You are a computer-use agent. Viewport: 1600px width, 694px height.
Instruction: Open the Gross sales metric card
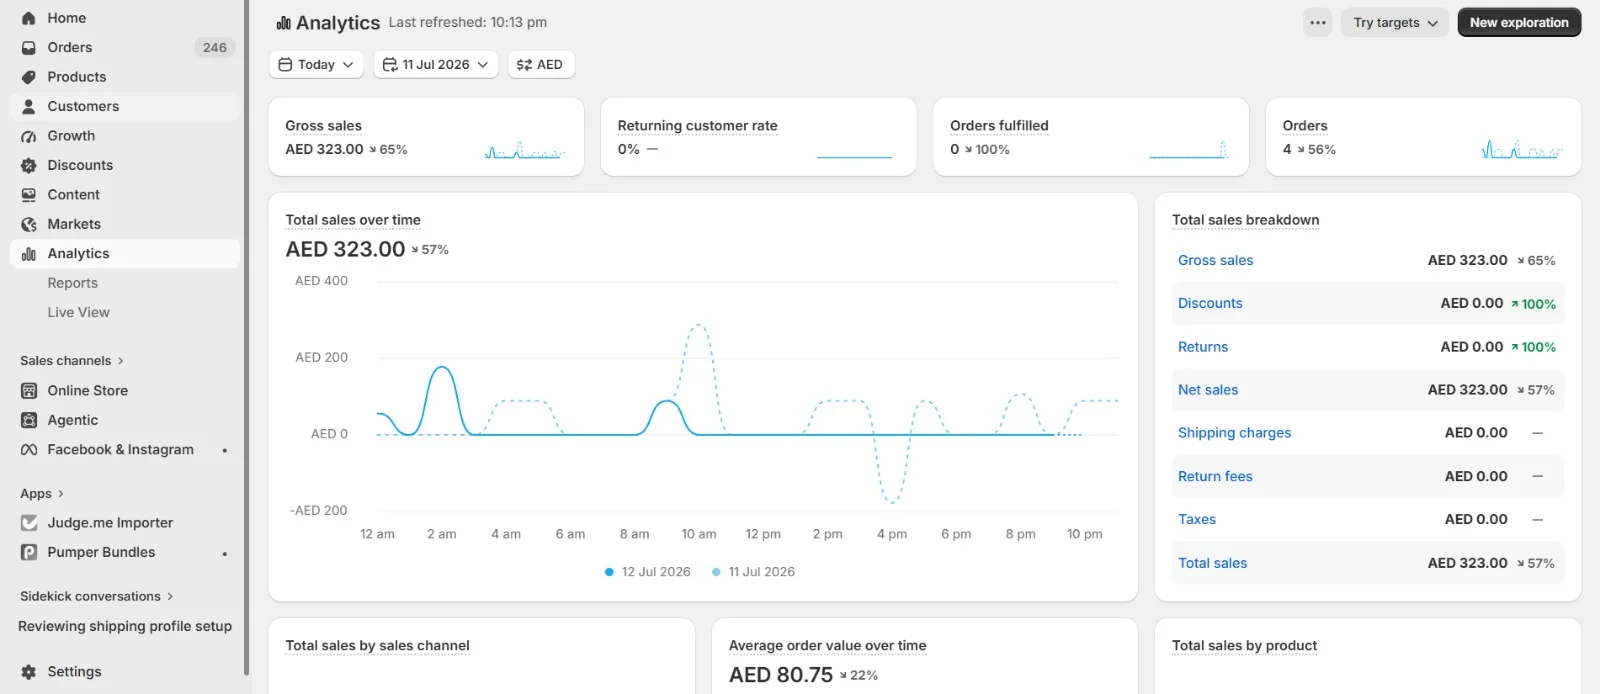(x=426, y=137)
